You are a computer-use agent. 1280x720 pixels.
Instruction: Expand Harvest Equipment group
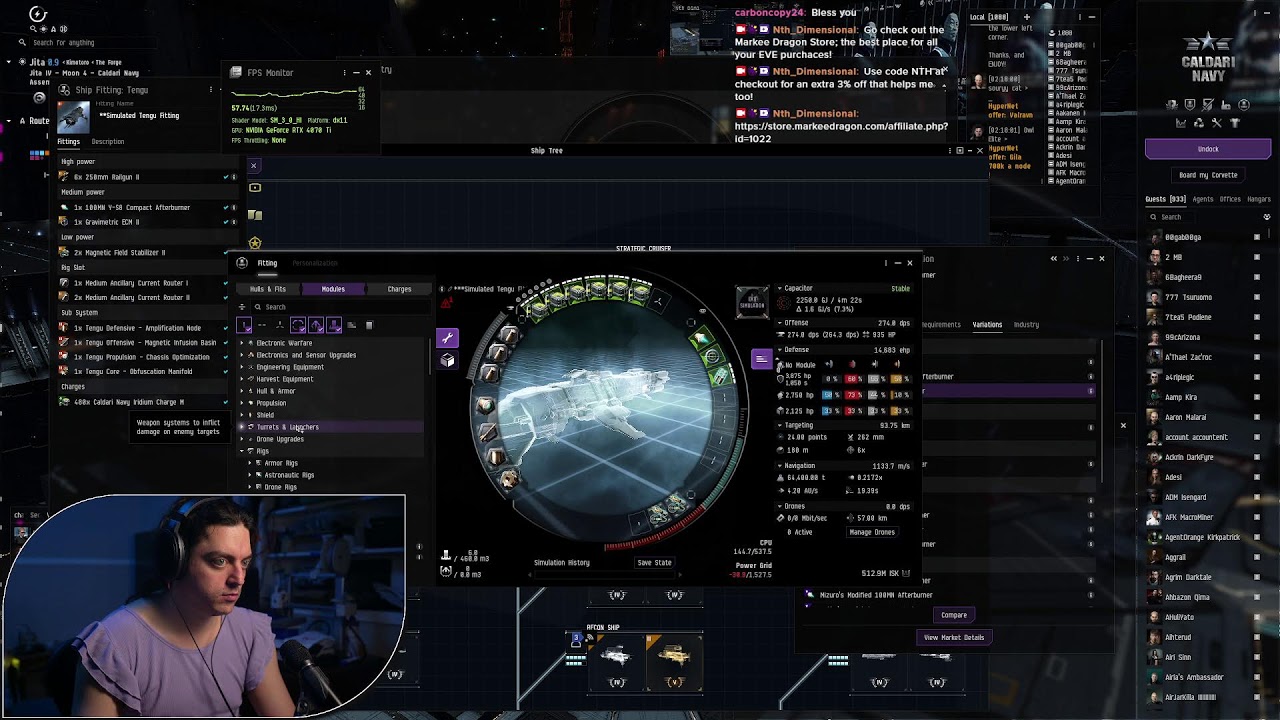242,379
